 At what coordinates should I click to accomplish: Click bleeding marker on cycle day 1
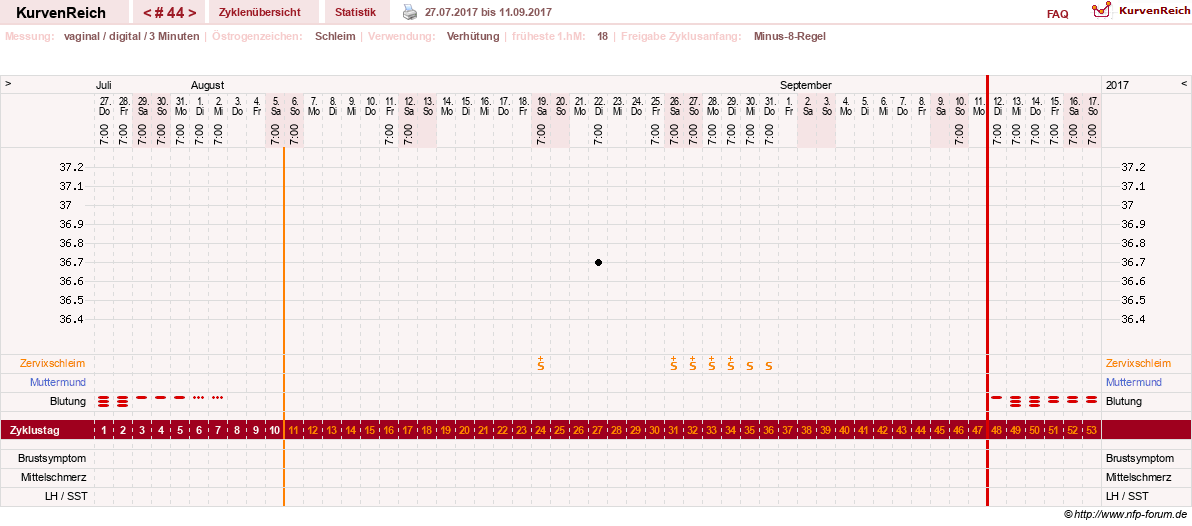(104, 401)
